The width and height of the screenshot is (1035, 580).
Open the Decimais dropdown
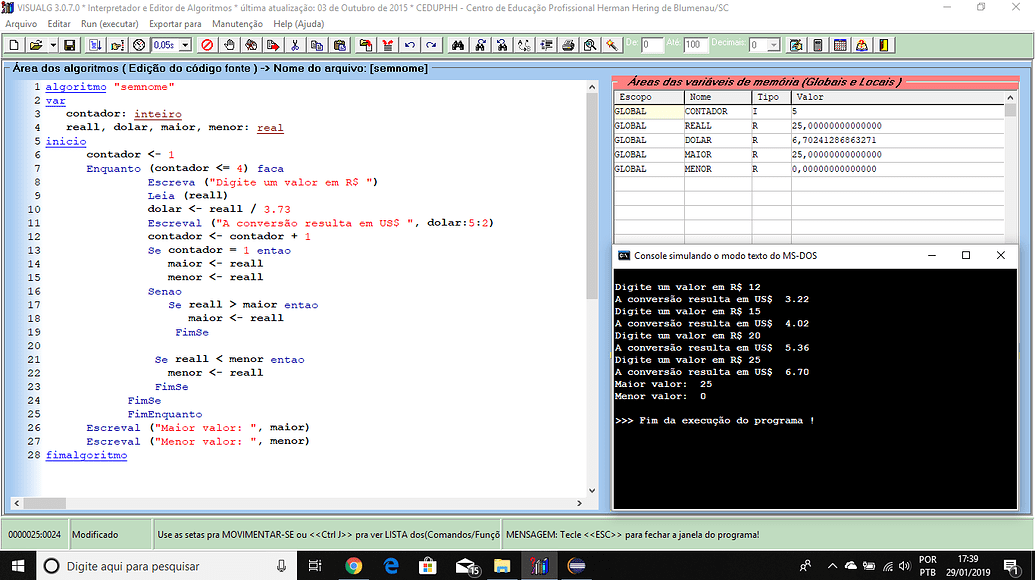774,45
